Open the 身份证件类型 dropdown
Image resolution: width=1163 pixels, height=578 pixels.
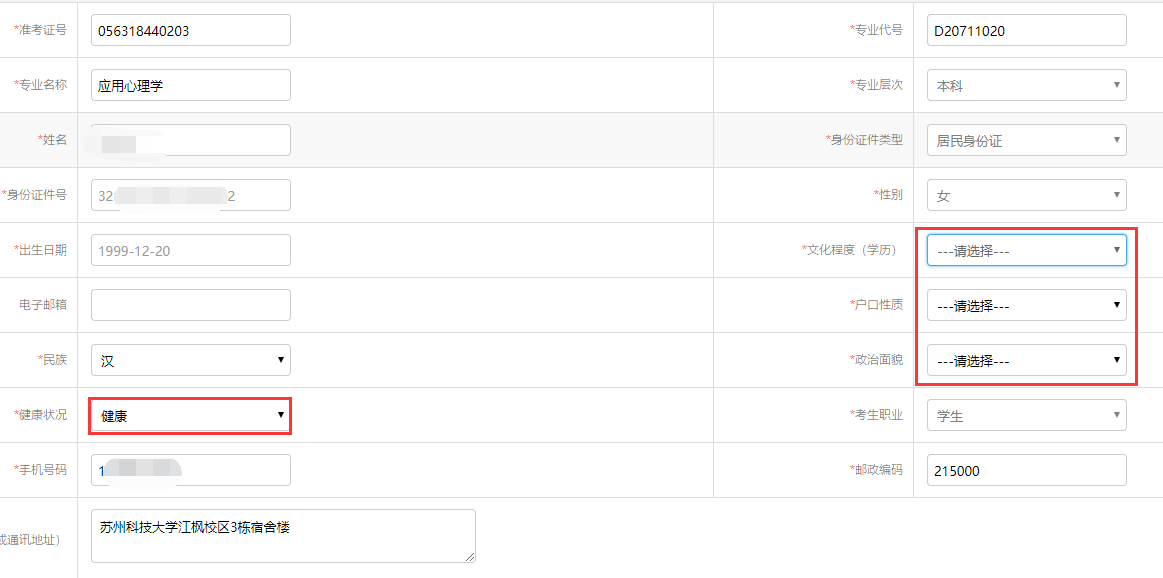(x=1027, y=140)
